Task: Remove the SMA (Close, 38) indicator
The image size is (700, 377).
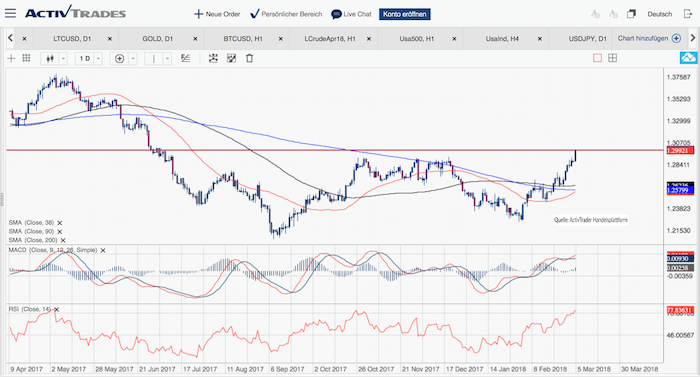Action: pyautogui.click(x=59, y=223)
